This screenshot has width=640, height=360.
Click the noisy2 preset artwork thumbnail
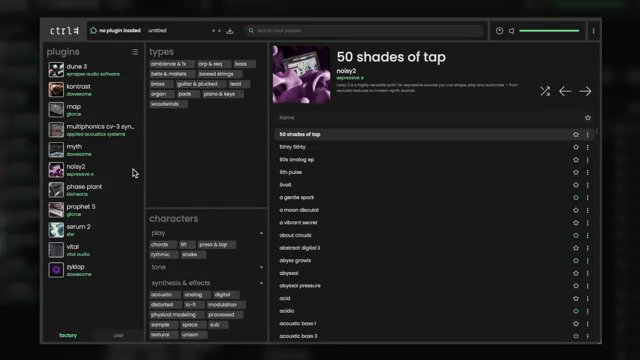point(301,74)
